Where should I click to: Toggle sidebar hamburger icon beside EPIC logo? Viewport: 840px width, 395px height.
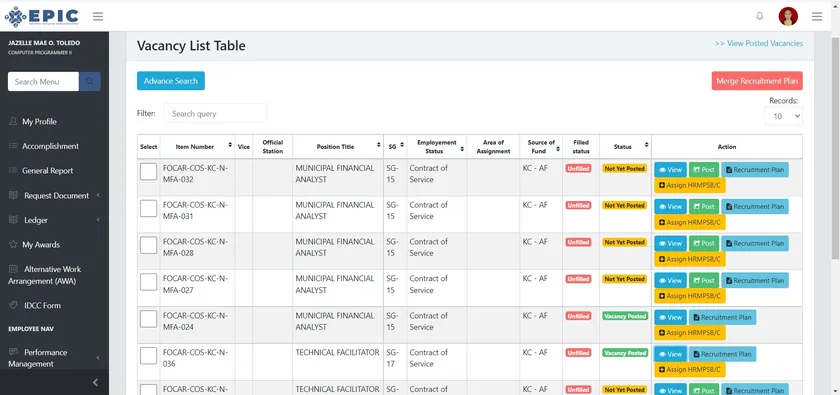[x=98, y=17]
